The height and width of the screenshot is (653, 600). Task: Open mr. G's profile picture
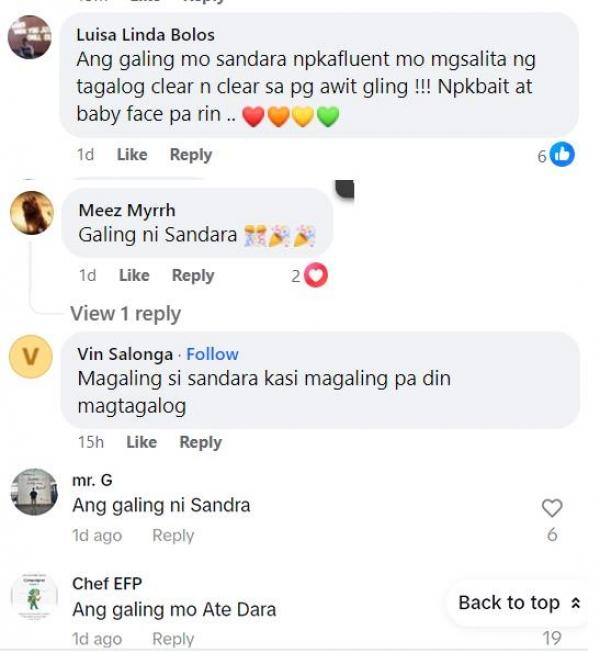point(34,492)
